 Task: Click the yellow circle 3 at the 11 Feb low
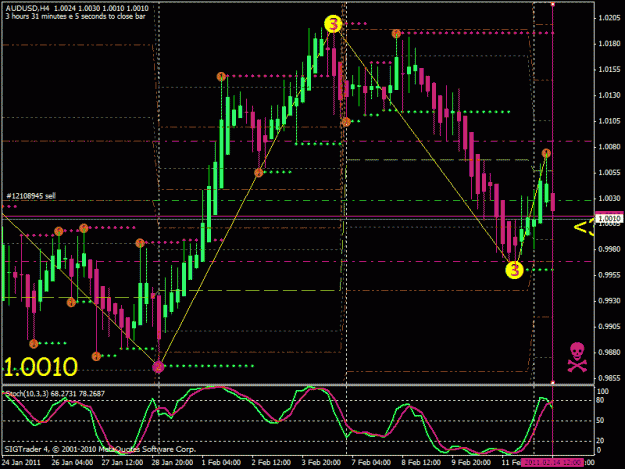pyautogui.click(x=514, y=270)
